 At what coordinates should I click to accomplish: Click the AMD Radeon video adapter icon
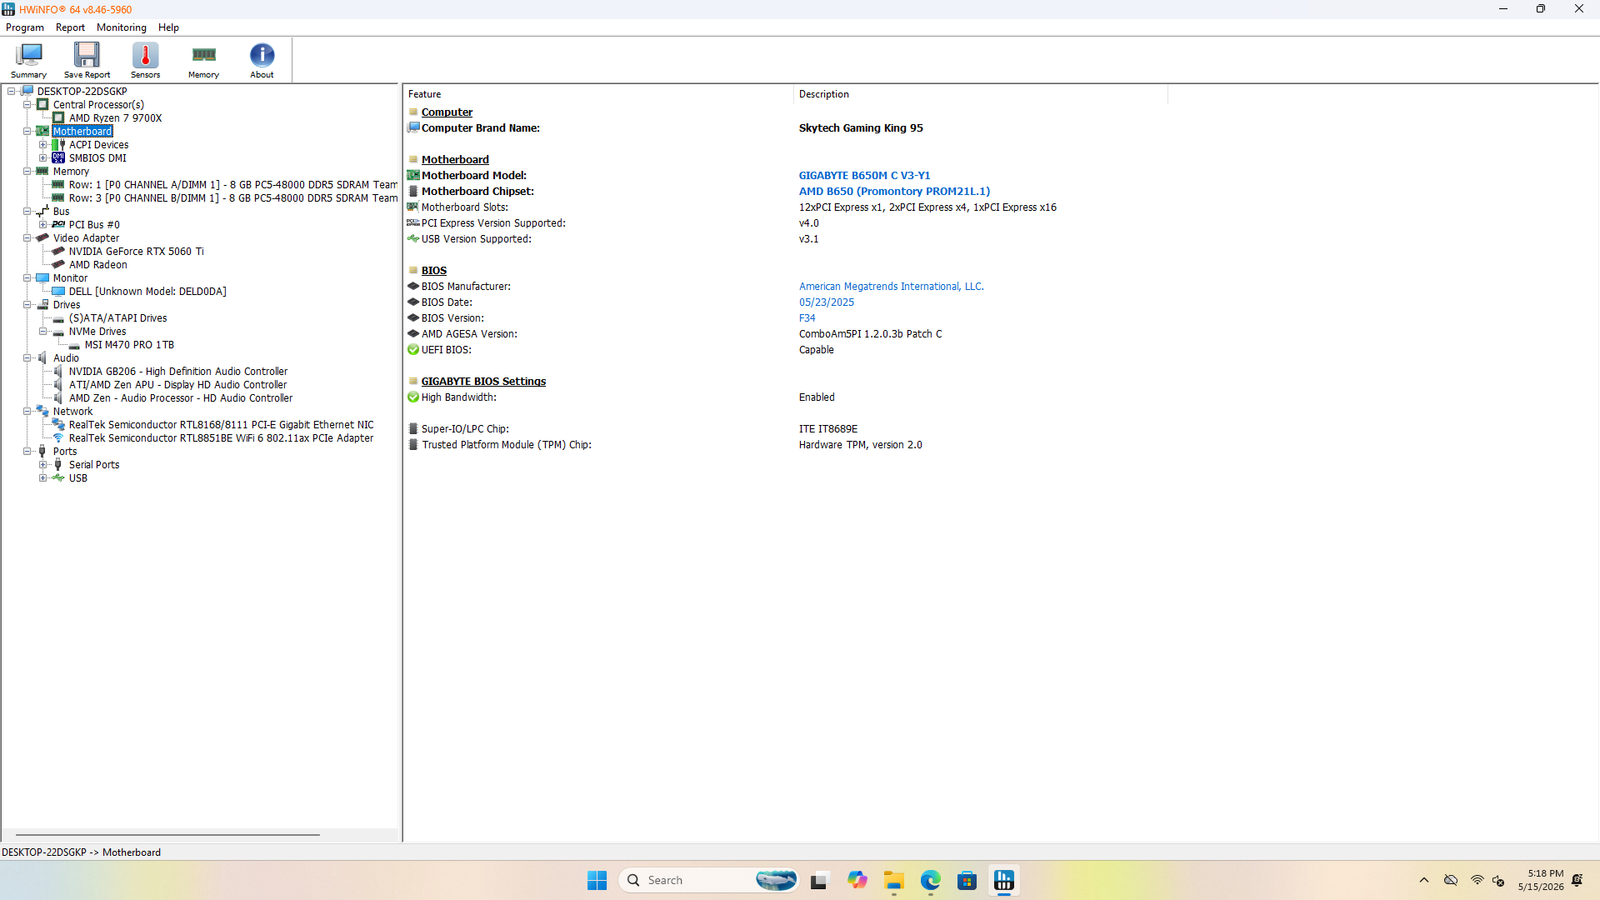[x=59, y=265]
